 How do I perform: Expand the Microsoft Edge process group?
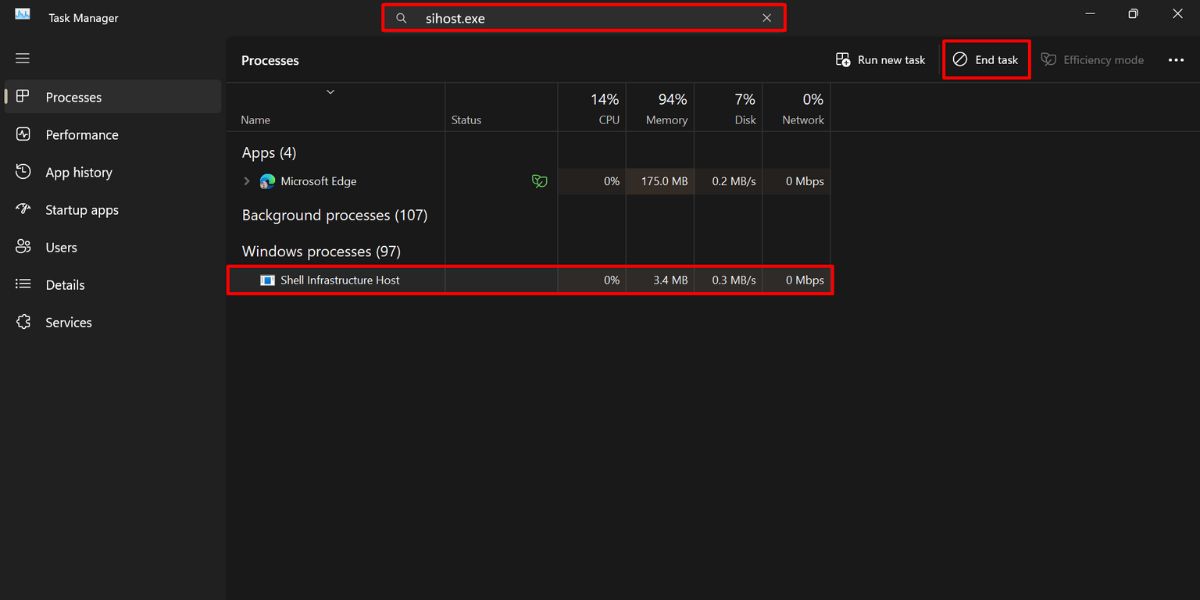[x=245, y=181]
